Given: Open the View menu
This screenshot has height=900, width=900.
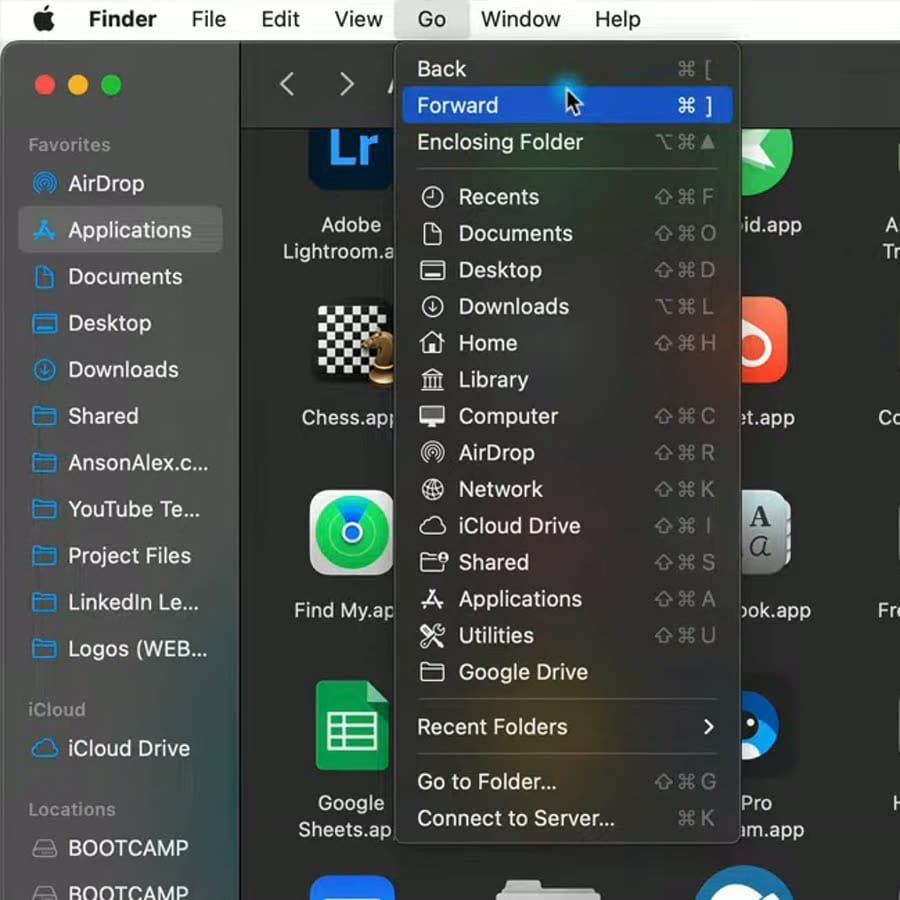Looking at the screenshot, I should pyautogui.click(x=358, y=19).
